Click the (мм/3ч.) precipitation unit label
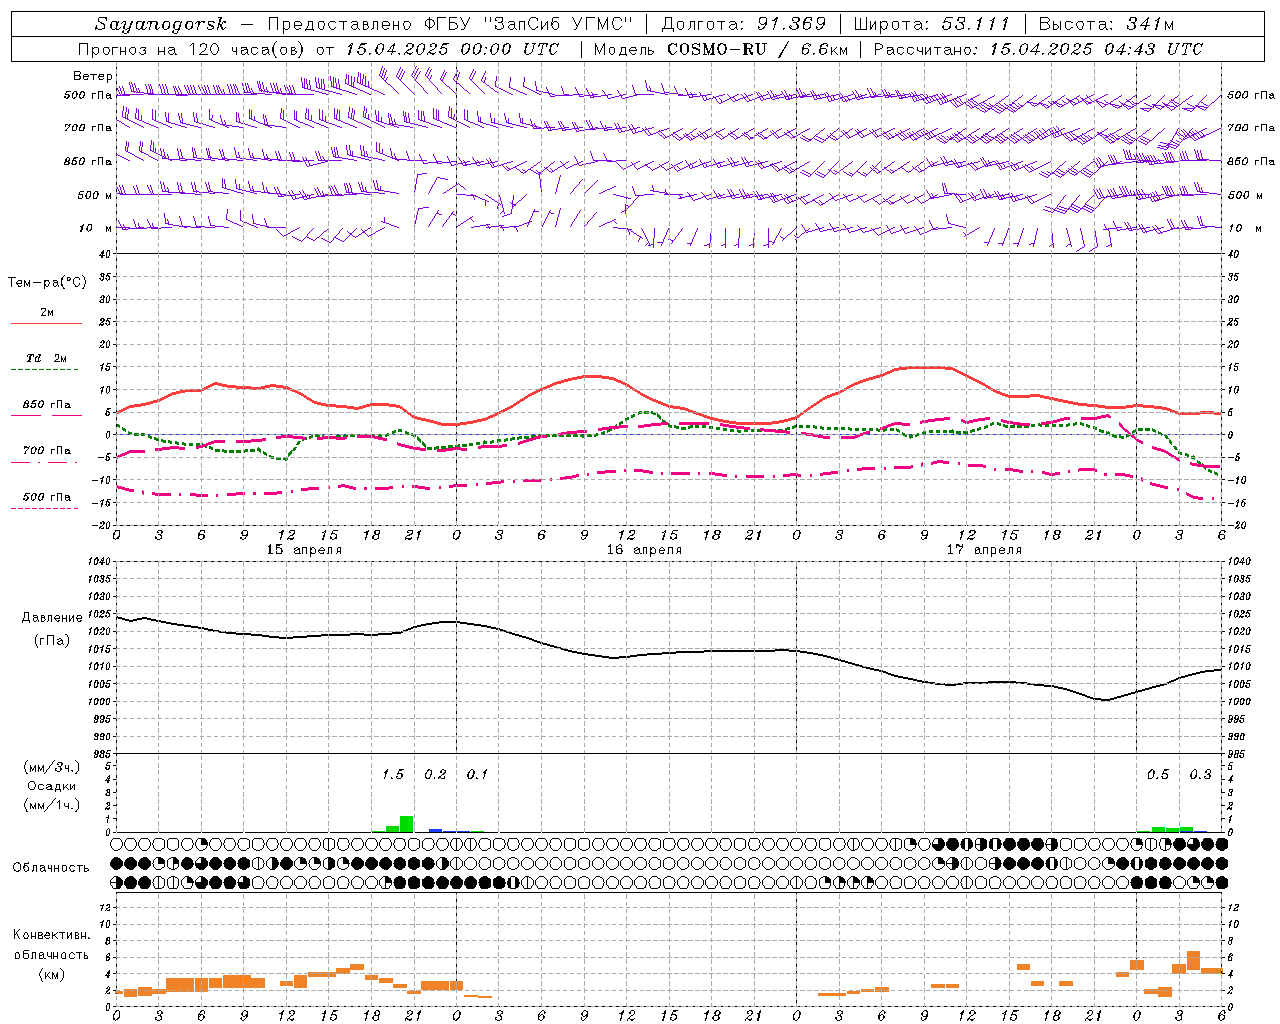 point(52,767)
